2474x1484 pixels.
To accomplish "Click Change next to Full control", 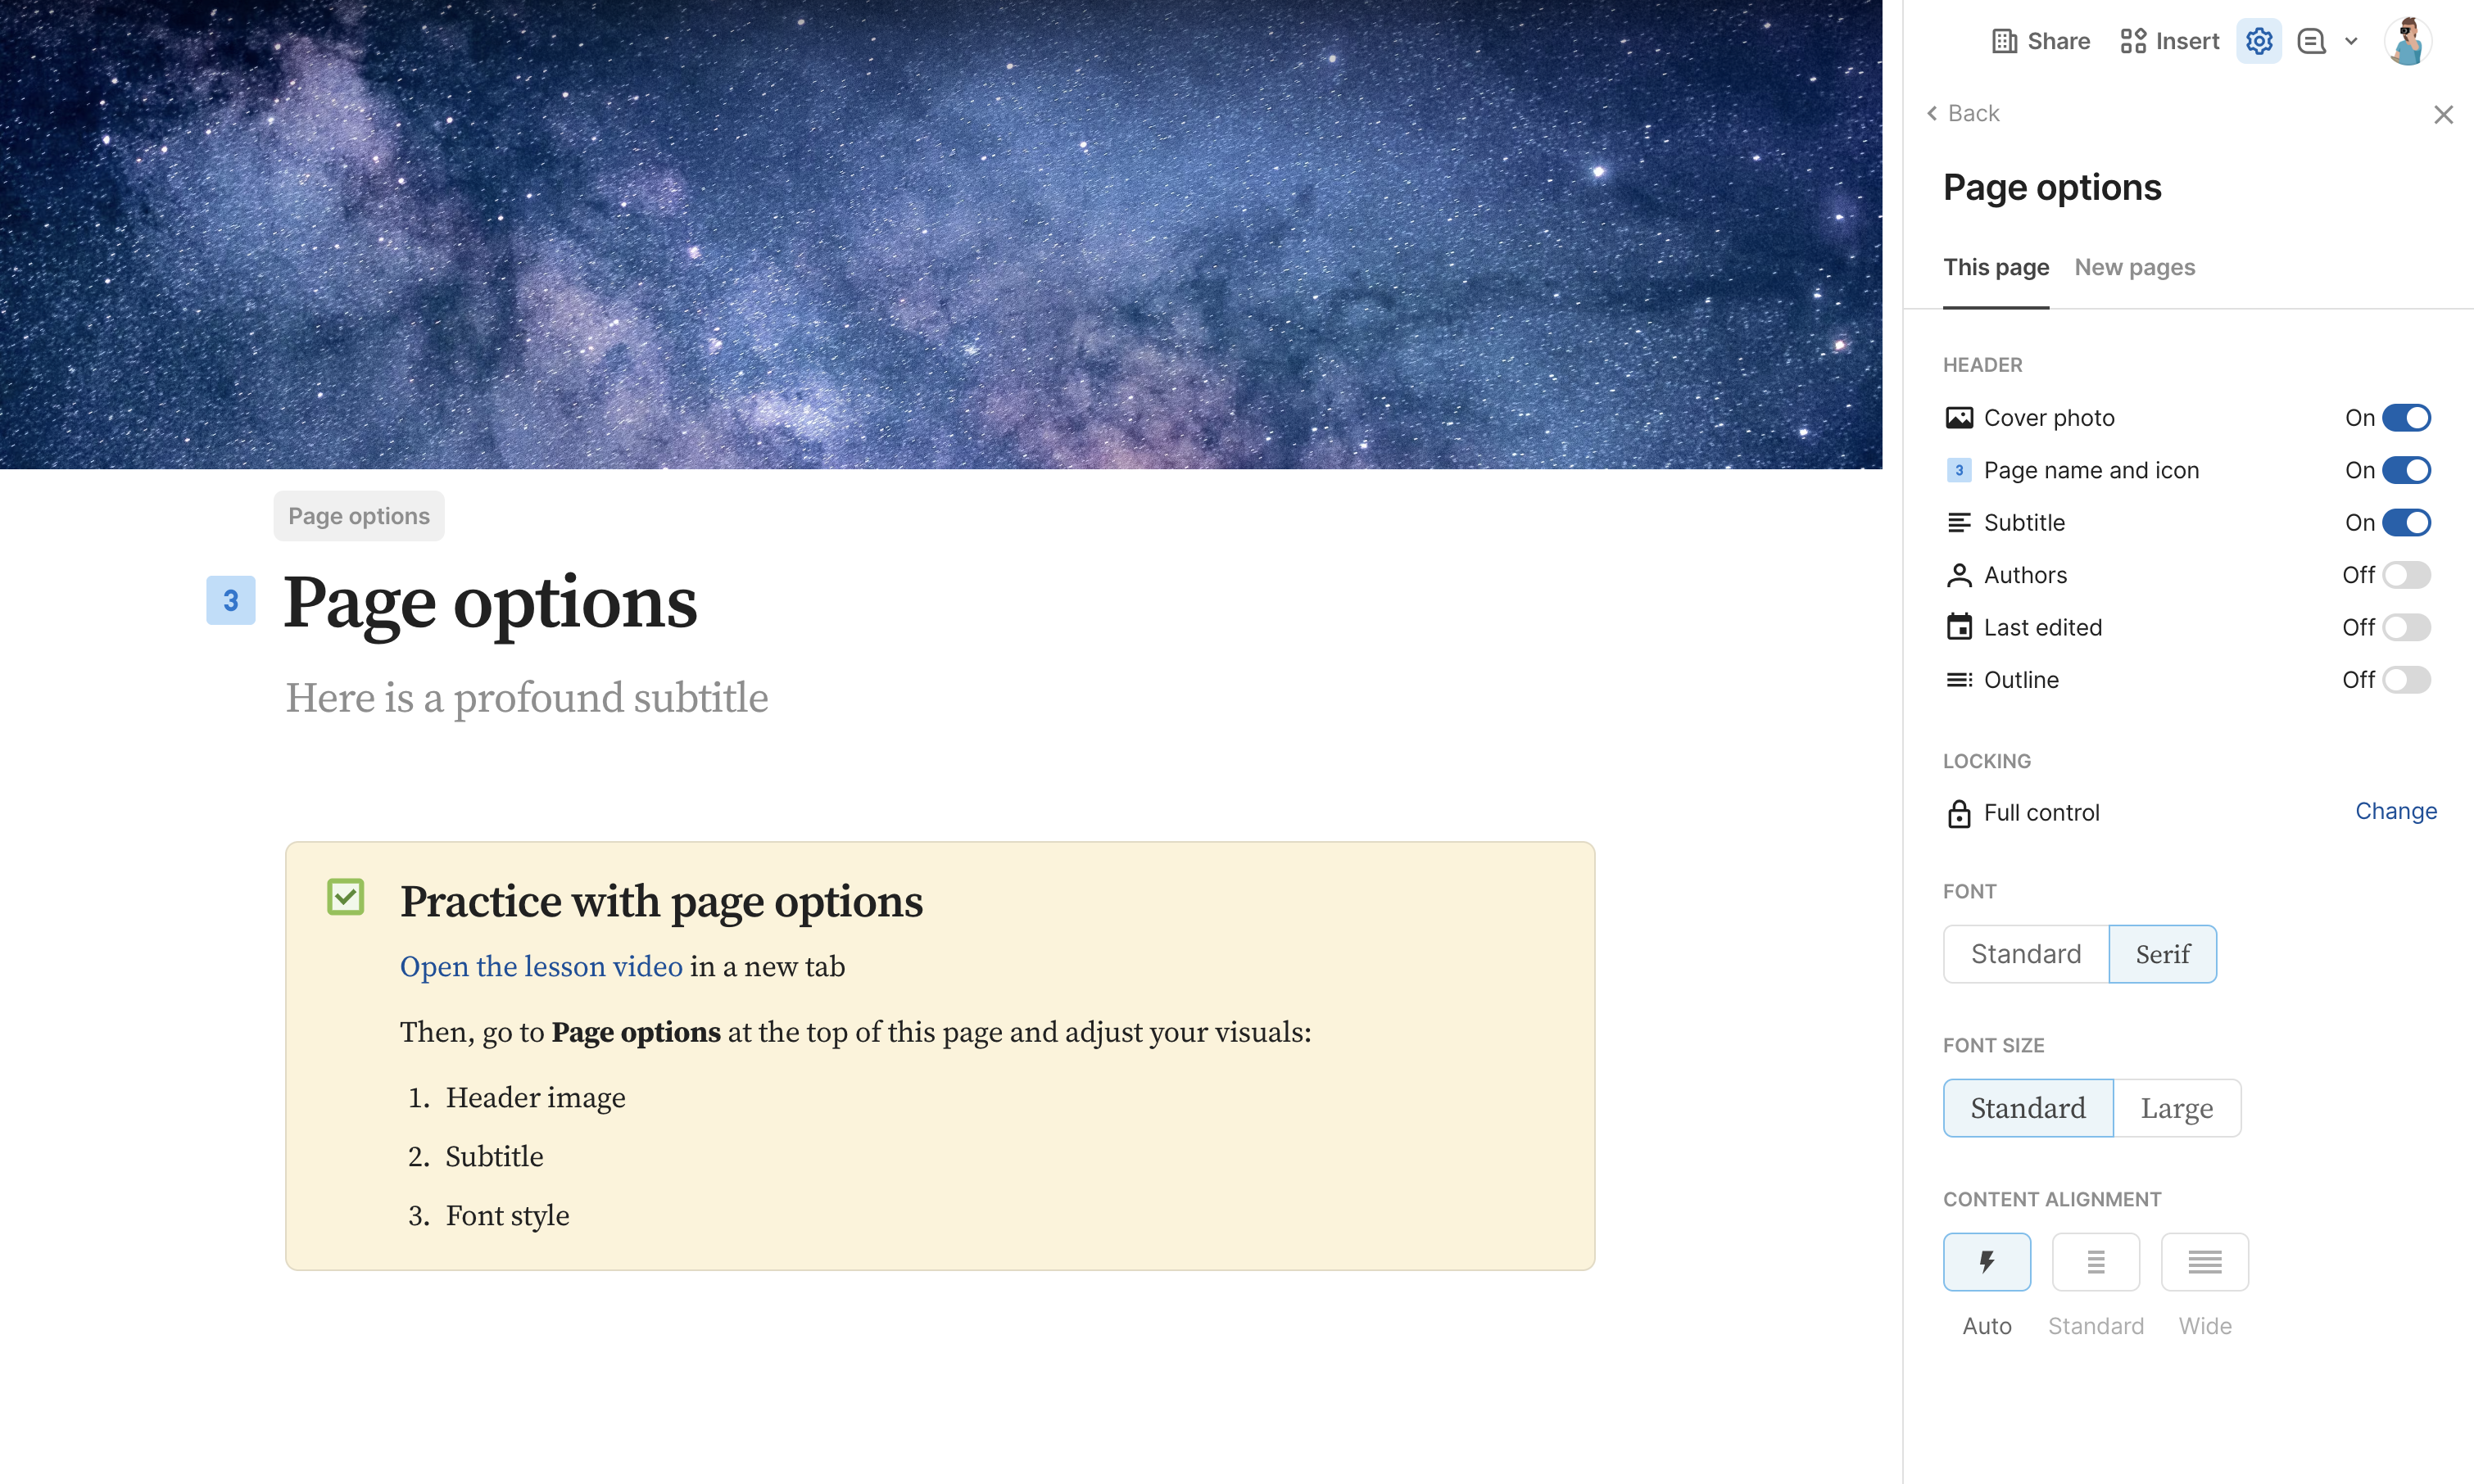I will click(x=2395, y=811).
